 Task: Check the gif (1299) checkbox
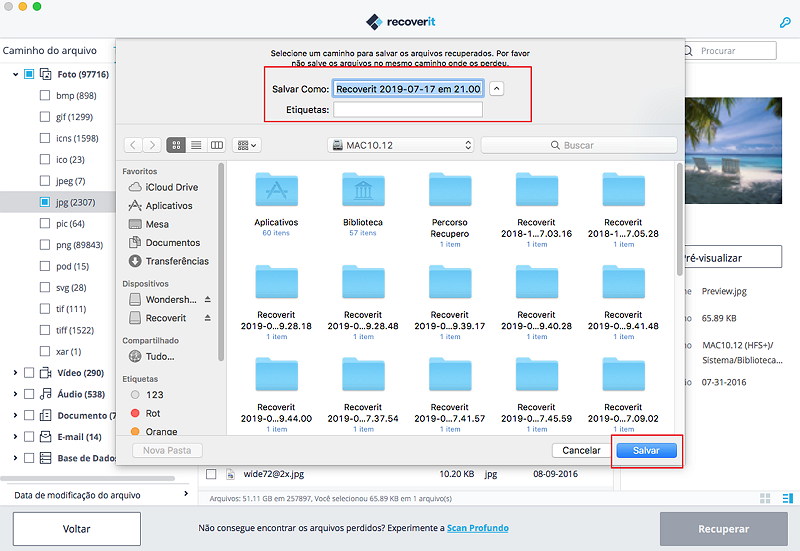(45, 117)
